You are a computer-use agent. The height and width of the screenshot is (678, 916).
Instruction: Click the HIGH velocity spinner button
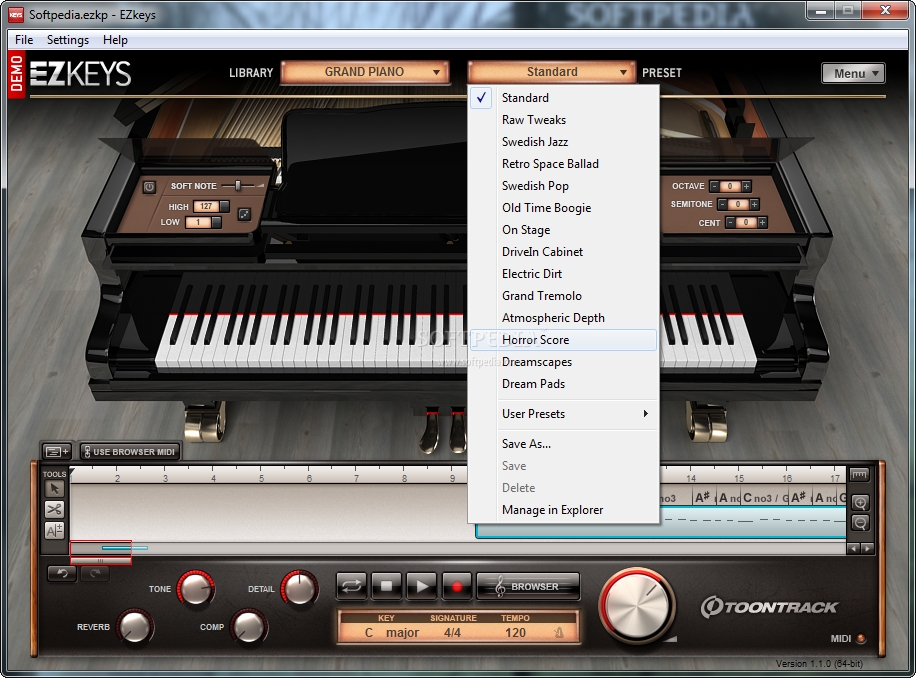click(224, 206)
